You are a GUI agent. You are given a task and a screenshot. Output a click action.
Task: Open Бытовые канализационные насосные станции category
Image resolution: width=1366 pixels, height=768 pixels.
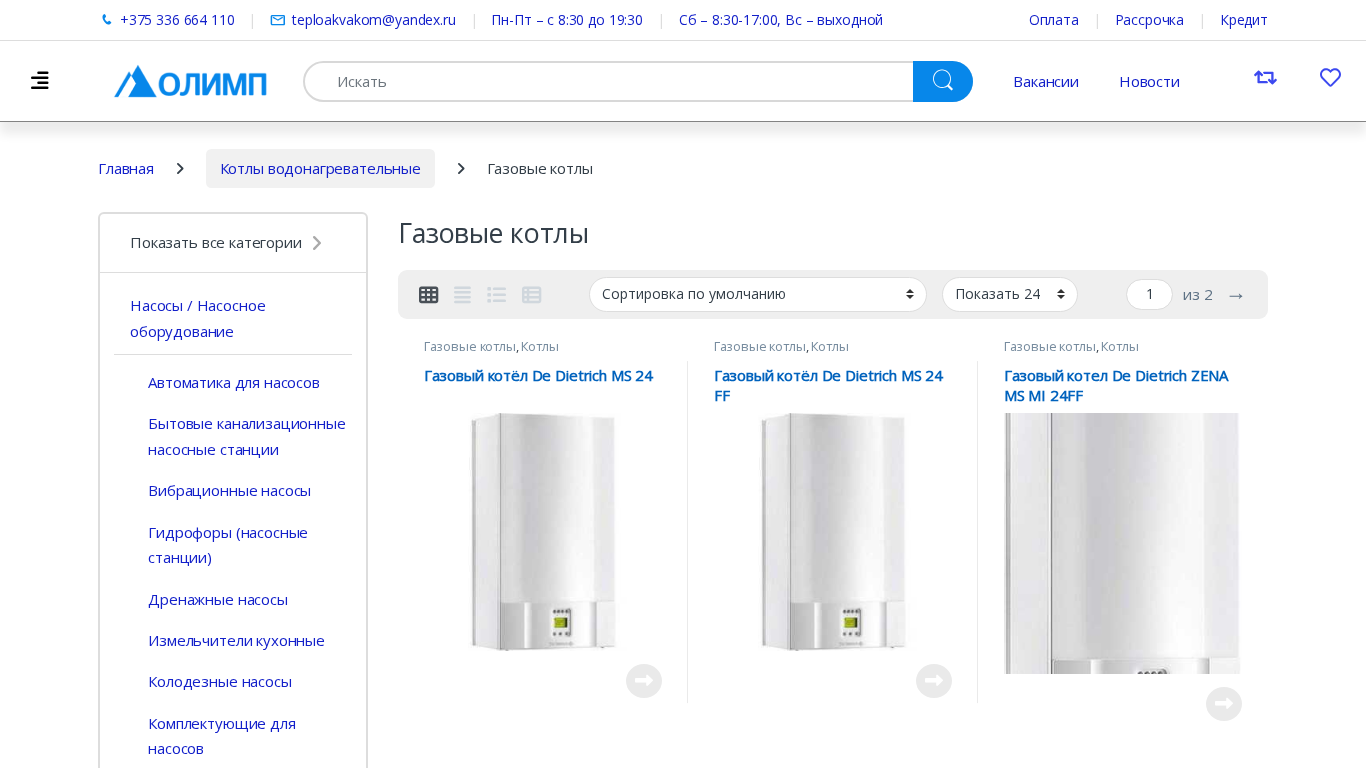pyautogui.click(x=247, y=436)
